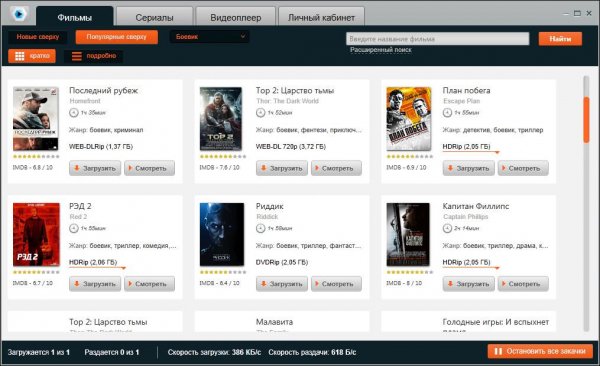Screen dimensions: 600x366
Task: Click Загрузить for Риддик
Action: point(282,284)
